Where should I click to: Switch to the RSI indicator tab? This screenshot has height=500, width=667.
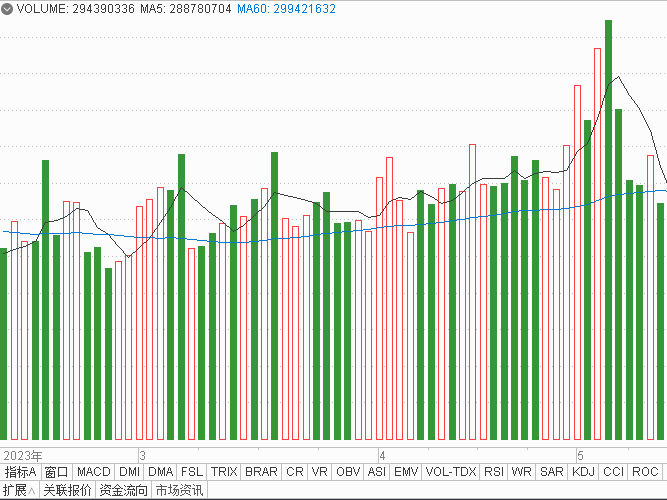point(494,472)
